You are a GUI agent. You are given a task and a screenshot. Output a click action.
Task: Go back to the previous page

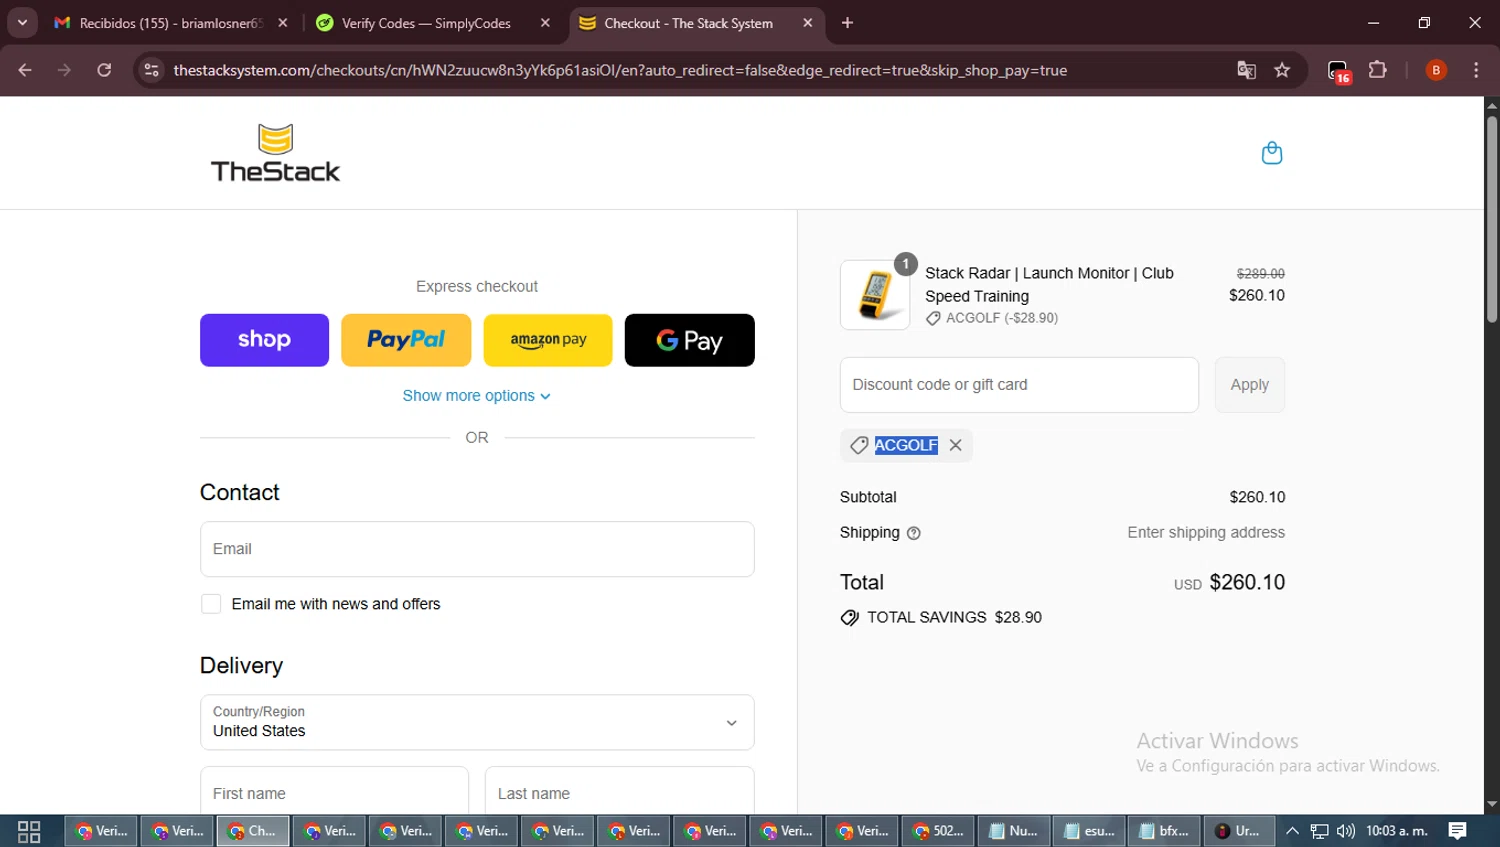click(25, 70)
